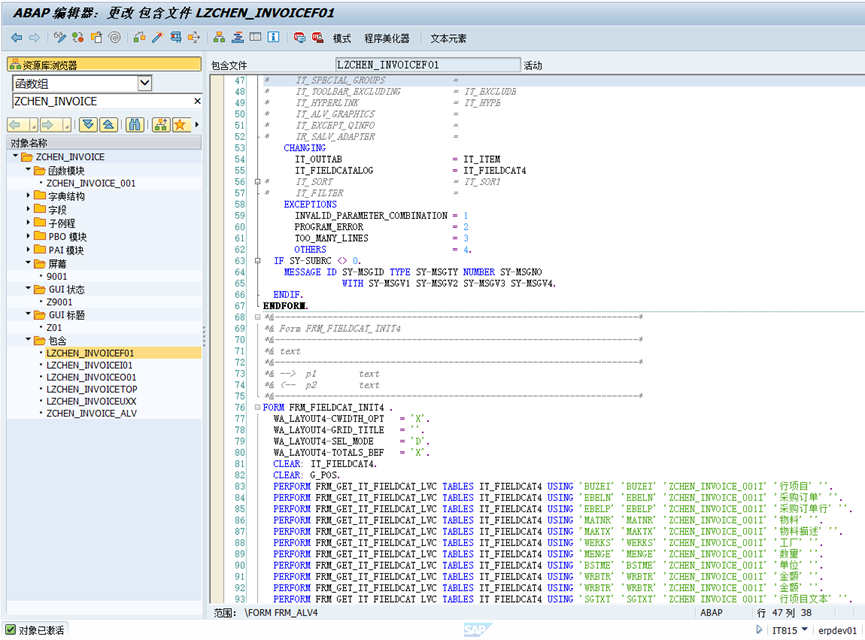This screenshot has height=640, width=865.
Task: Click the 对象已激活 status checkmark icon
Action: click(10, 630)
